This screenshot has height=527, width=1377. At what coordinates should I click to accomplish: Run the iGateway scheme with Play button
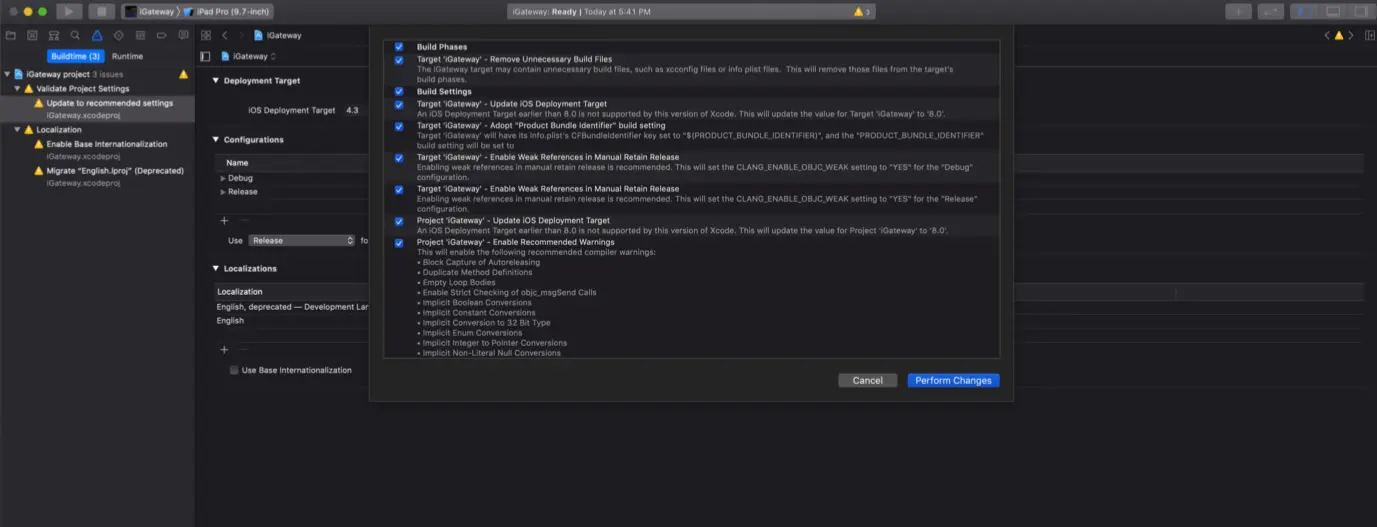[69, 11]
